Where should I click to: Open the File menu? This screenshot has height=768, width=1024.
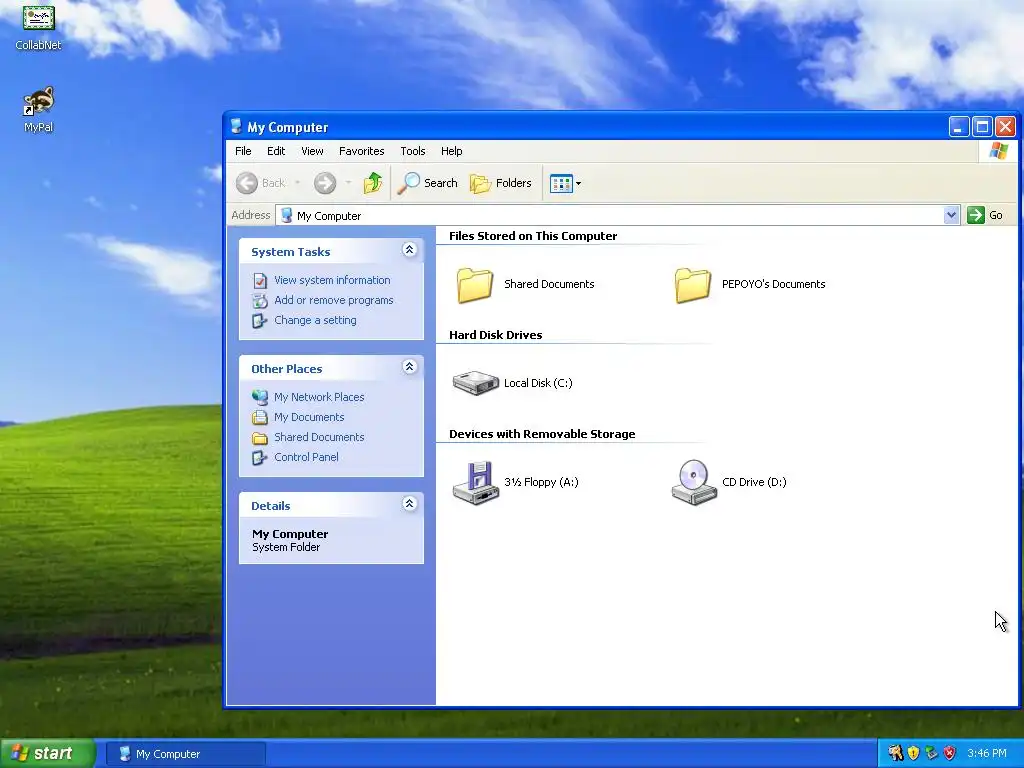[x=243, y=151]
